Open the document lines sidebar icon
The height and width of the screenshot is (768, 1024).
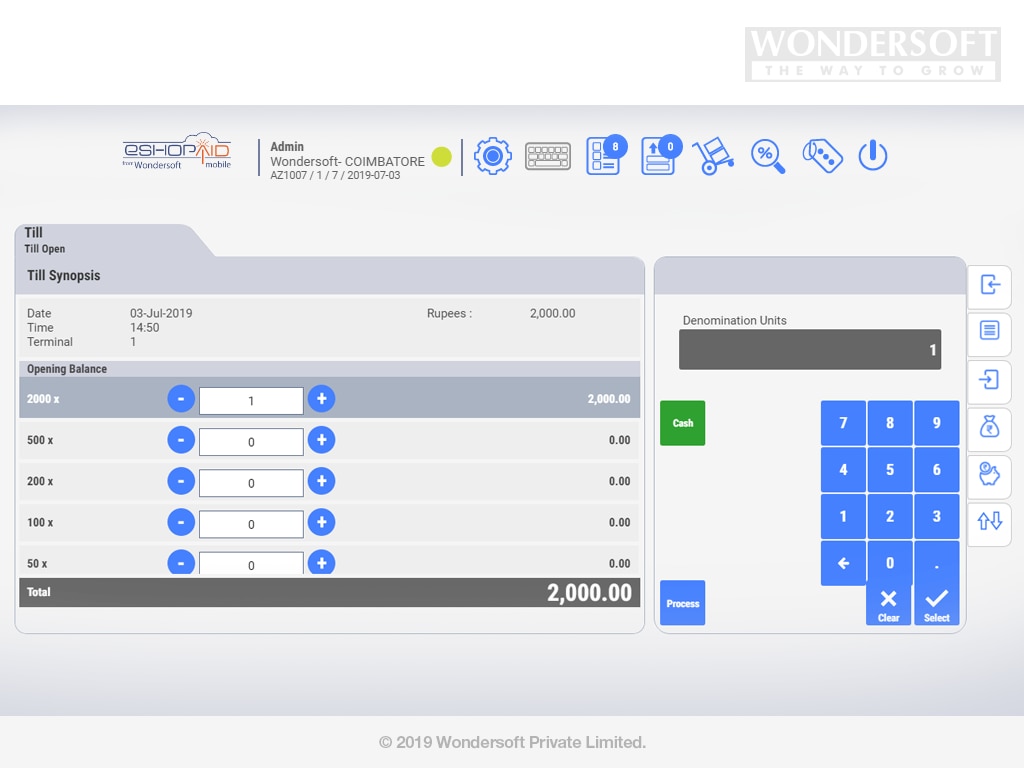coord(989,331)
